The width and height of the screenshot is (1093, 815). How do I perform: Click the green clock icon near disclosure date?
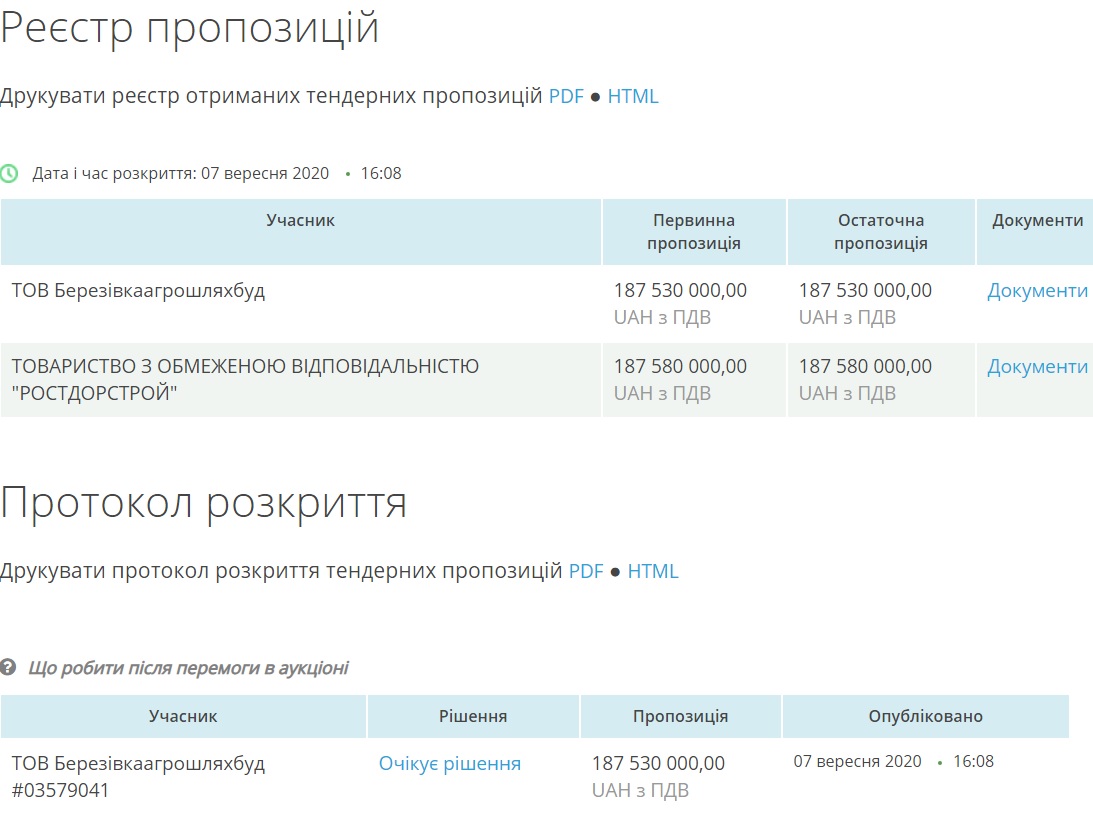(9, 174)
